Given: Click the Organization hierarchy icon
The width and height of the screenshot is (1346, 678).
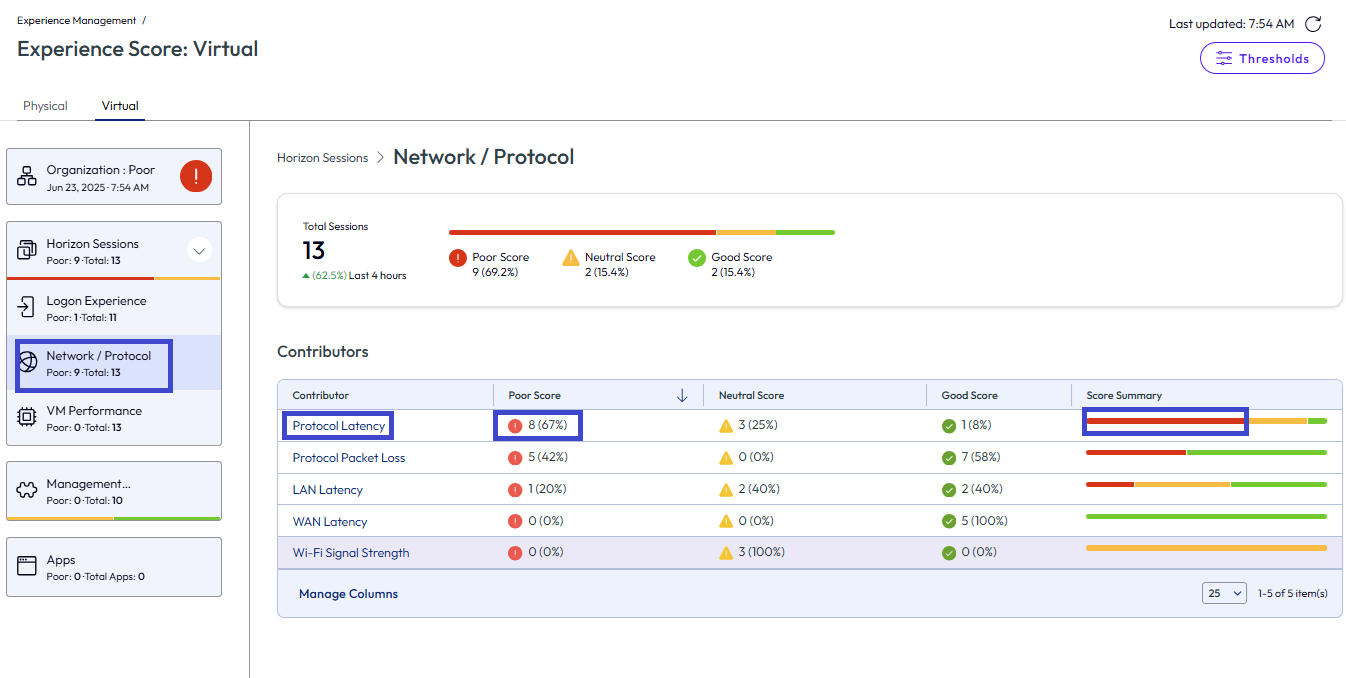Looking at the screenshot, I should coord(28,177).
